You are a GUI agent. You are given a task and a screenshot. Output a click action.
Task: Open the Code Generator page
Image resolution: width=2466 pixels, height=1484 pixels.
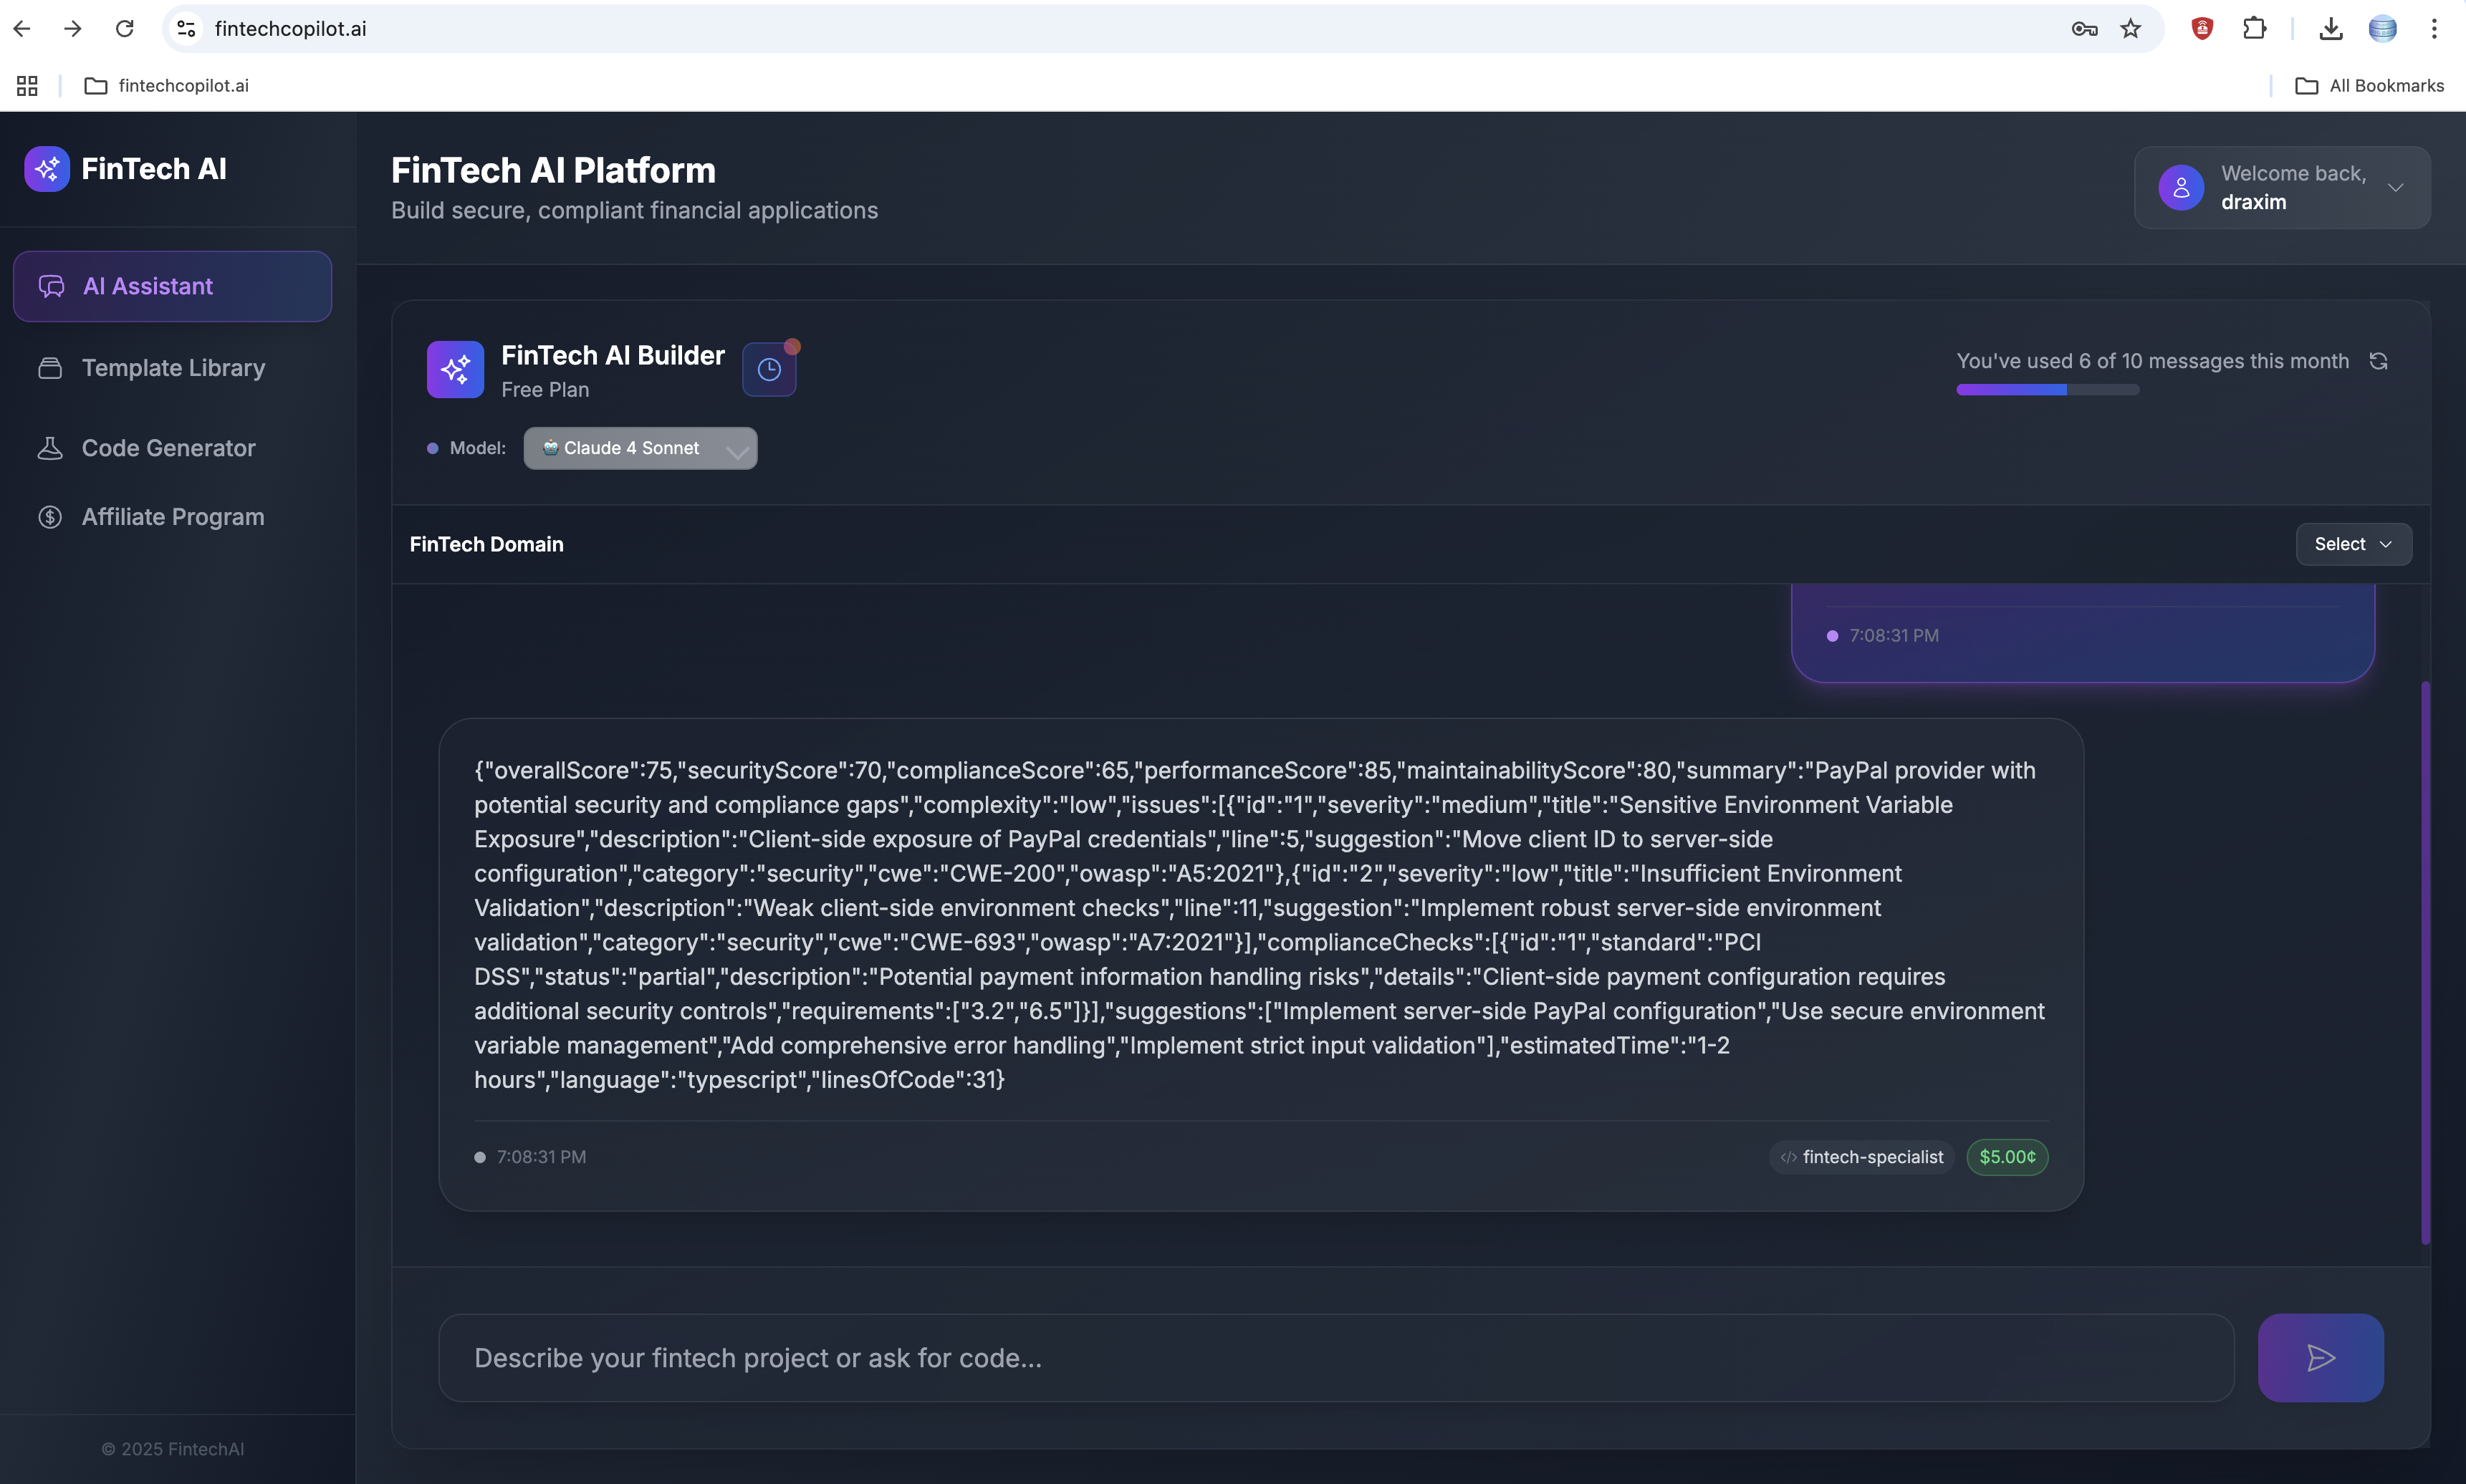tap(168, 448)
